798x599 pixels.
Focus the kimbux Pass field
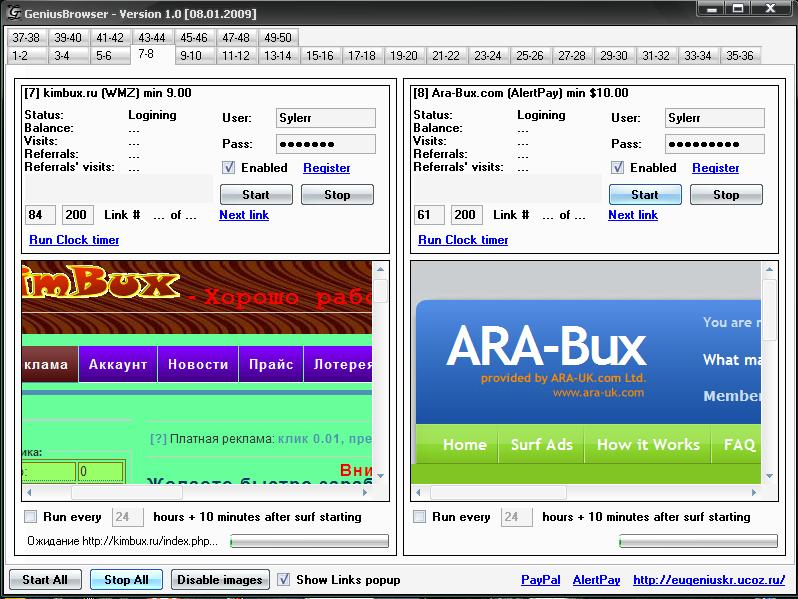(326, 144)
